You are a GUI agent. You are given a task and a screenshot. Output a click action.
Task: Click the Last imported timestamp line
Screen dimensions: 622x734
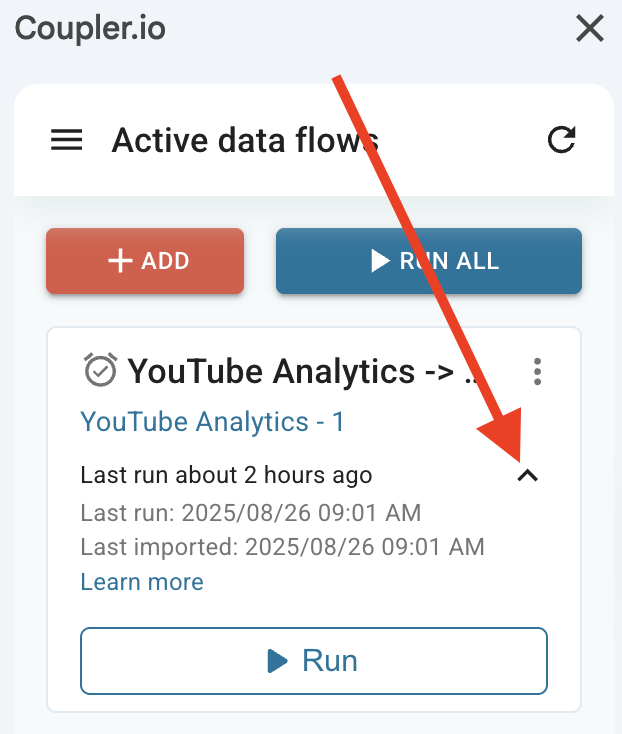tap(282, 547)
